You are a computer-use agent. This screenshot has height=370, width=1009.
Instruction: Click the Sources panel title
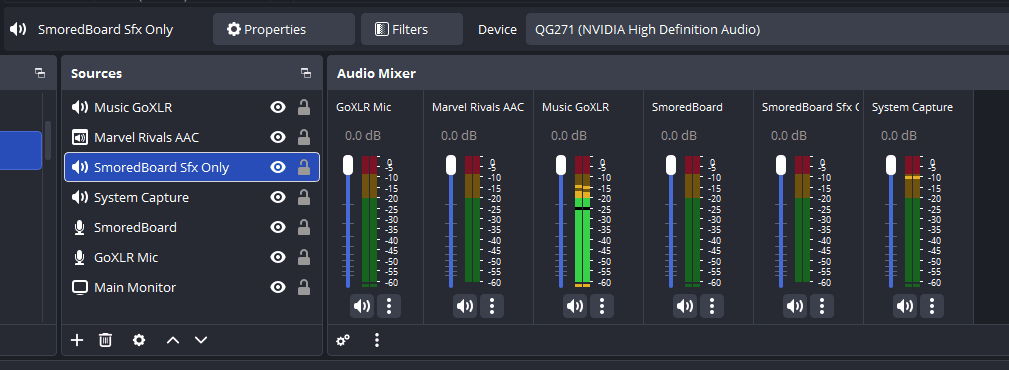pyautogui.click(x=97, y=73)
